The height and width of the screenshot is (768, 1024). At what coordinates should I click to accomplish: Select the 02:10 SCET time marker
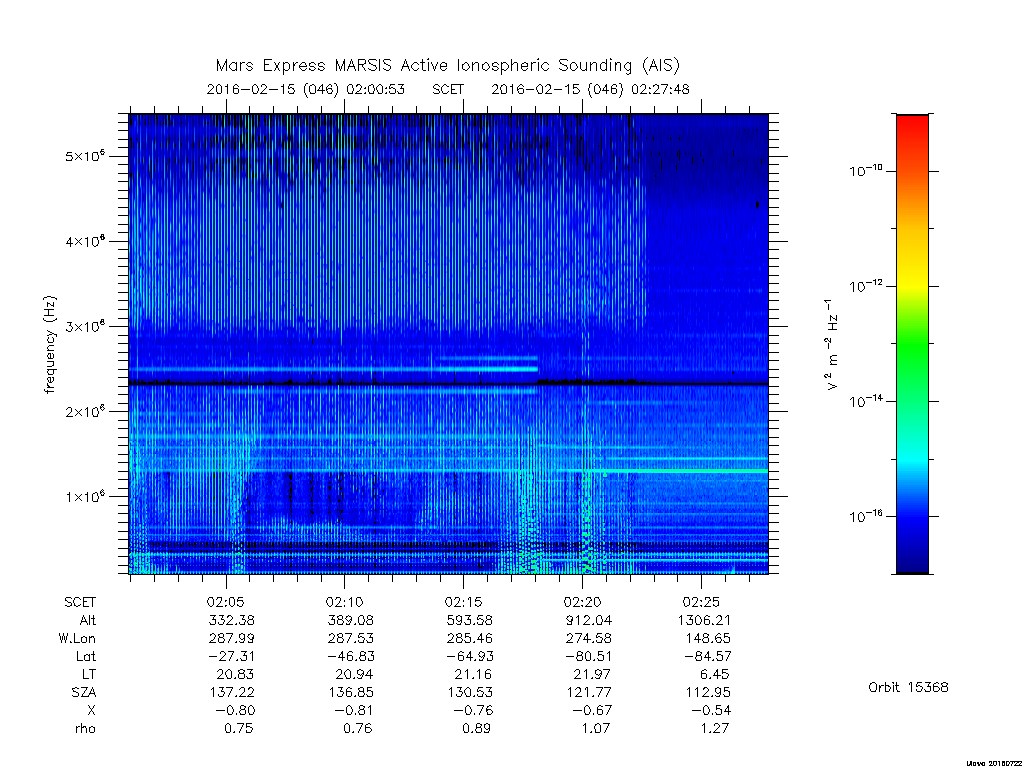click(x=344, y=602)
